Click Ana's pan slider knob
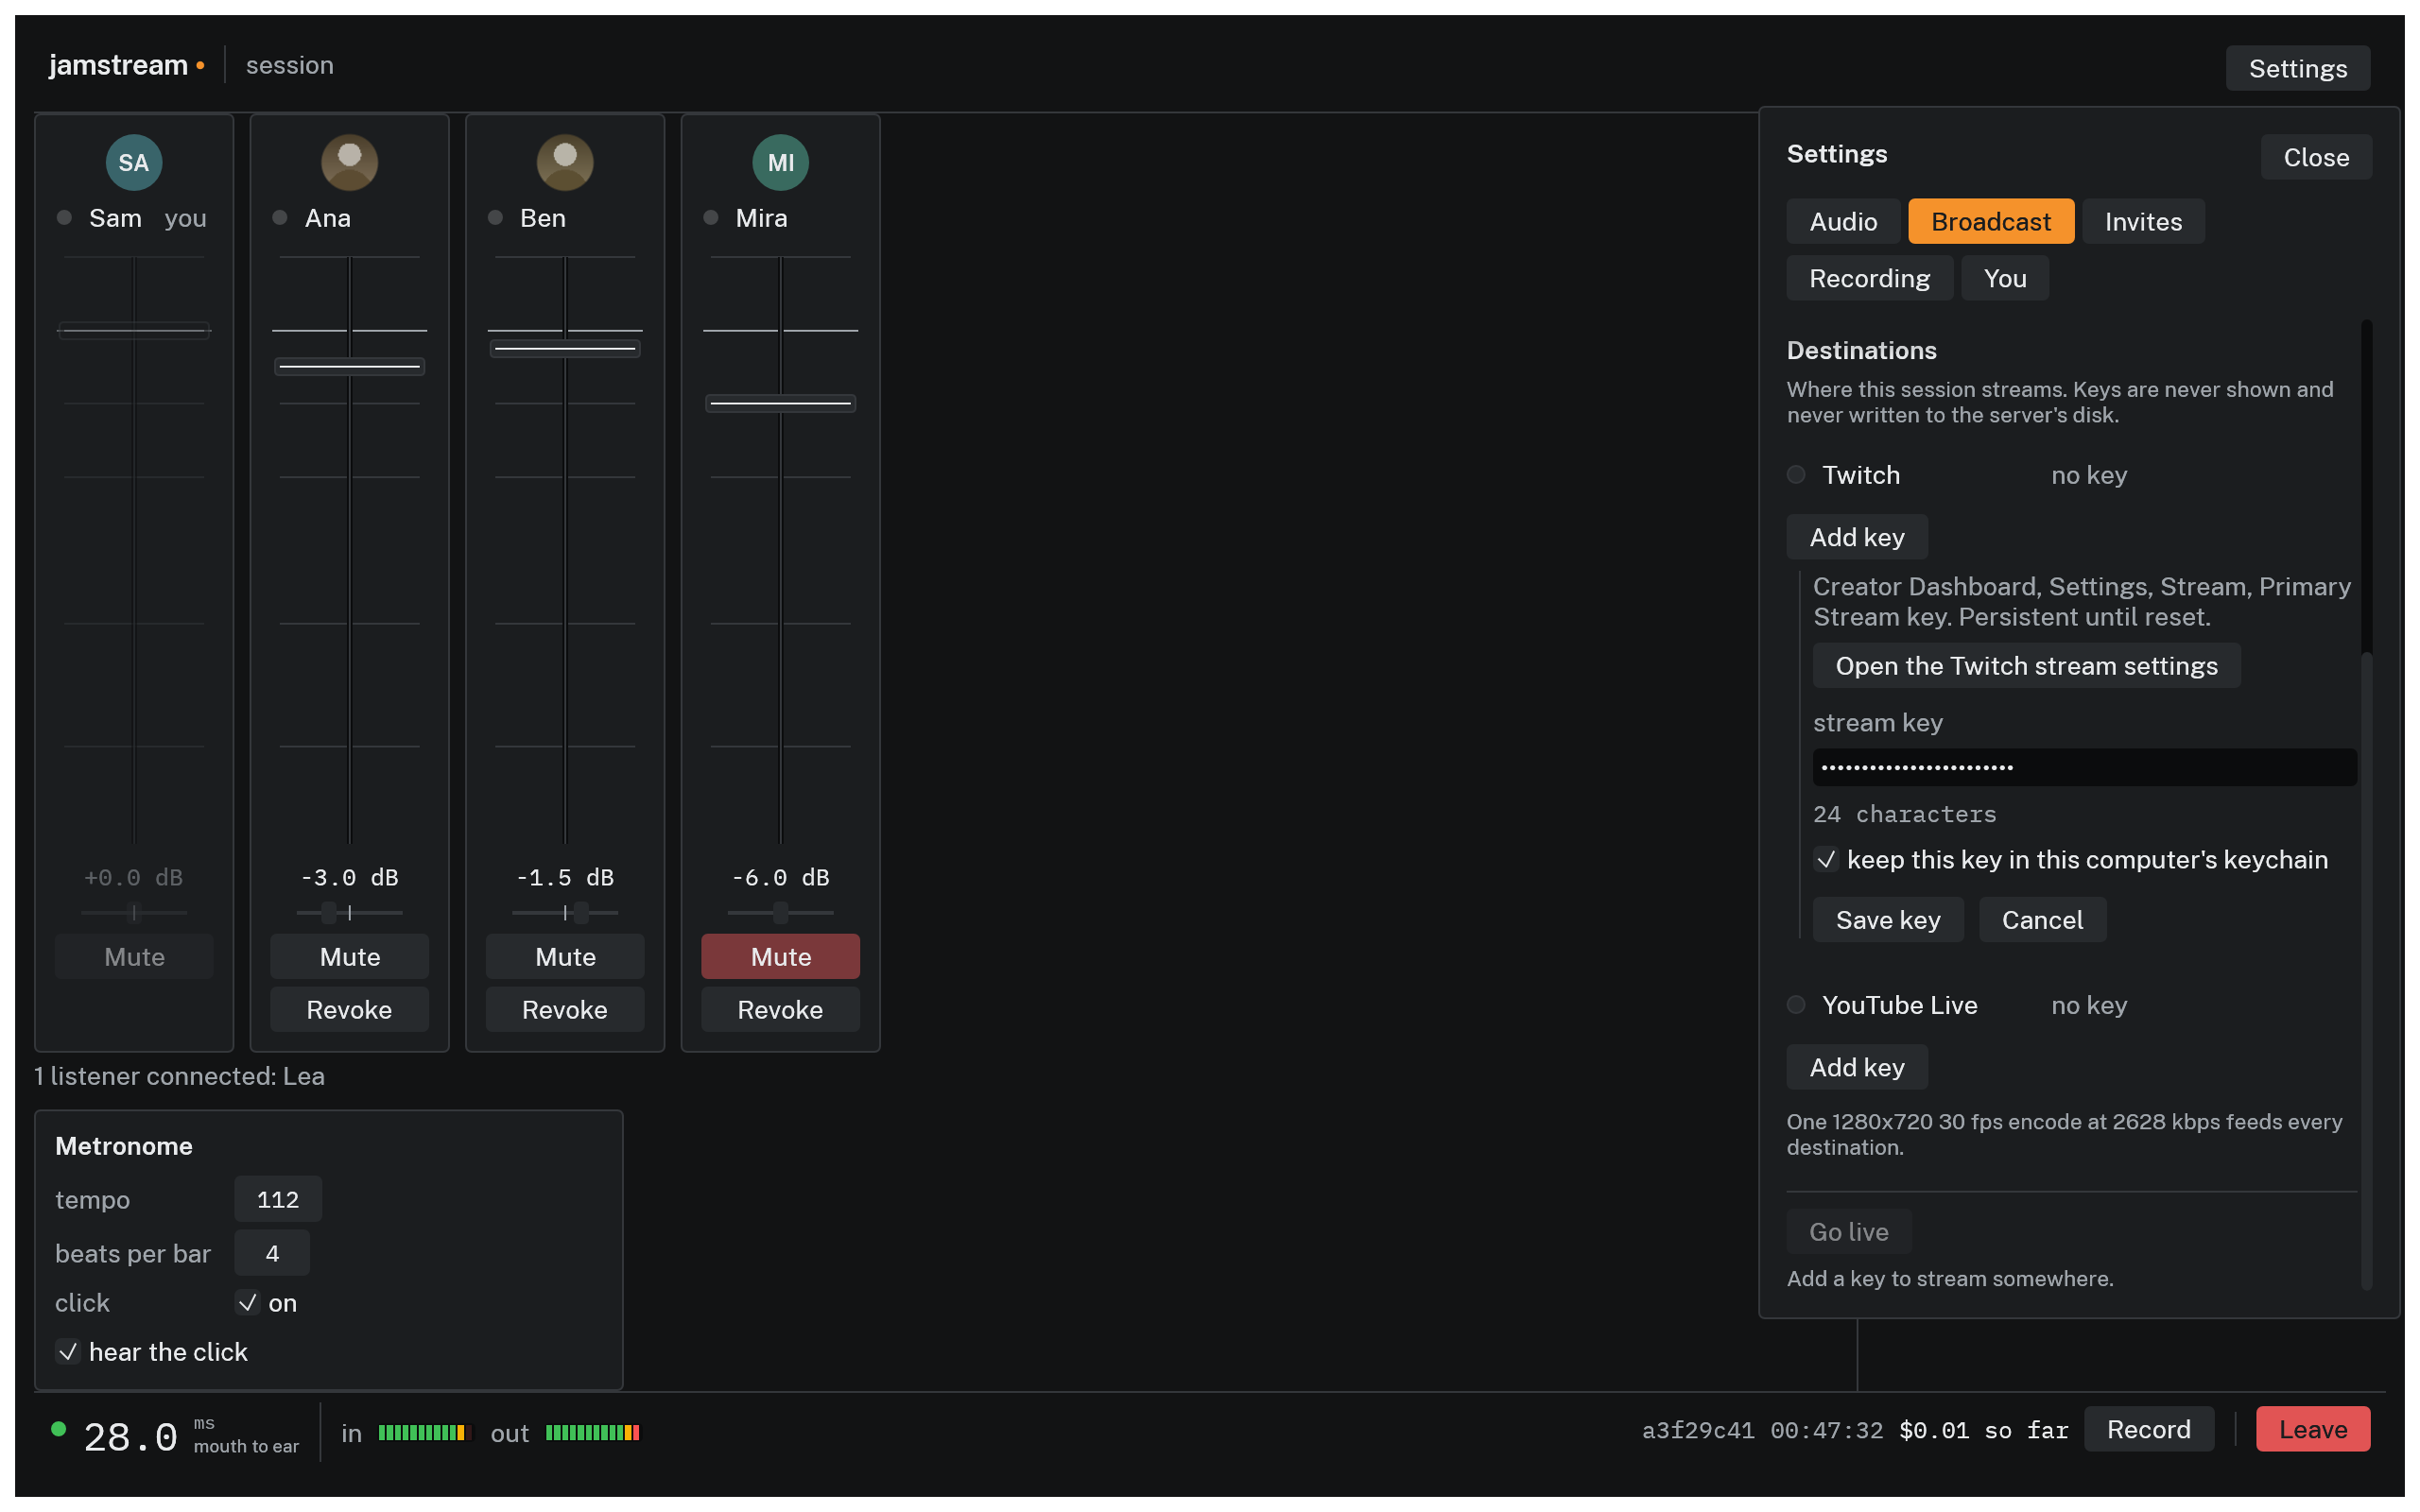Screen dimensions: 2420x1512 click(329, 912)
